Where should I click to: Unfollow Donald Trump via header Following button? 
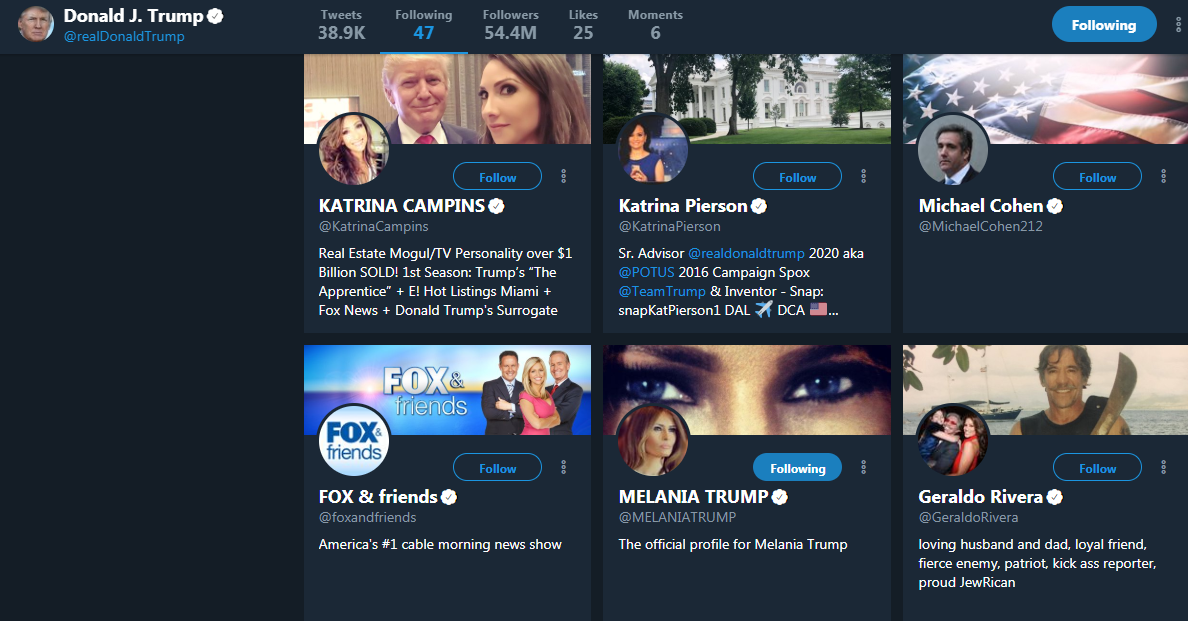pos(1104,25)
